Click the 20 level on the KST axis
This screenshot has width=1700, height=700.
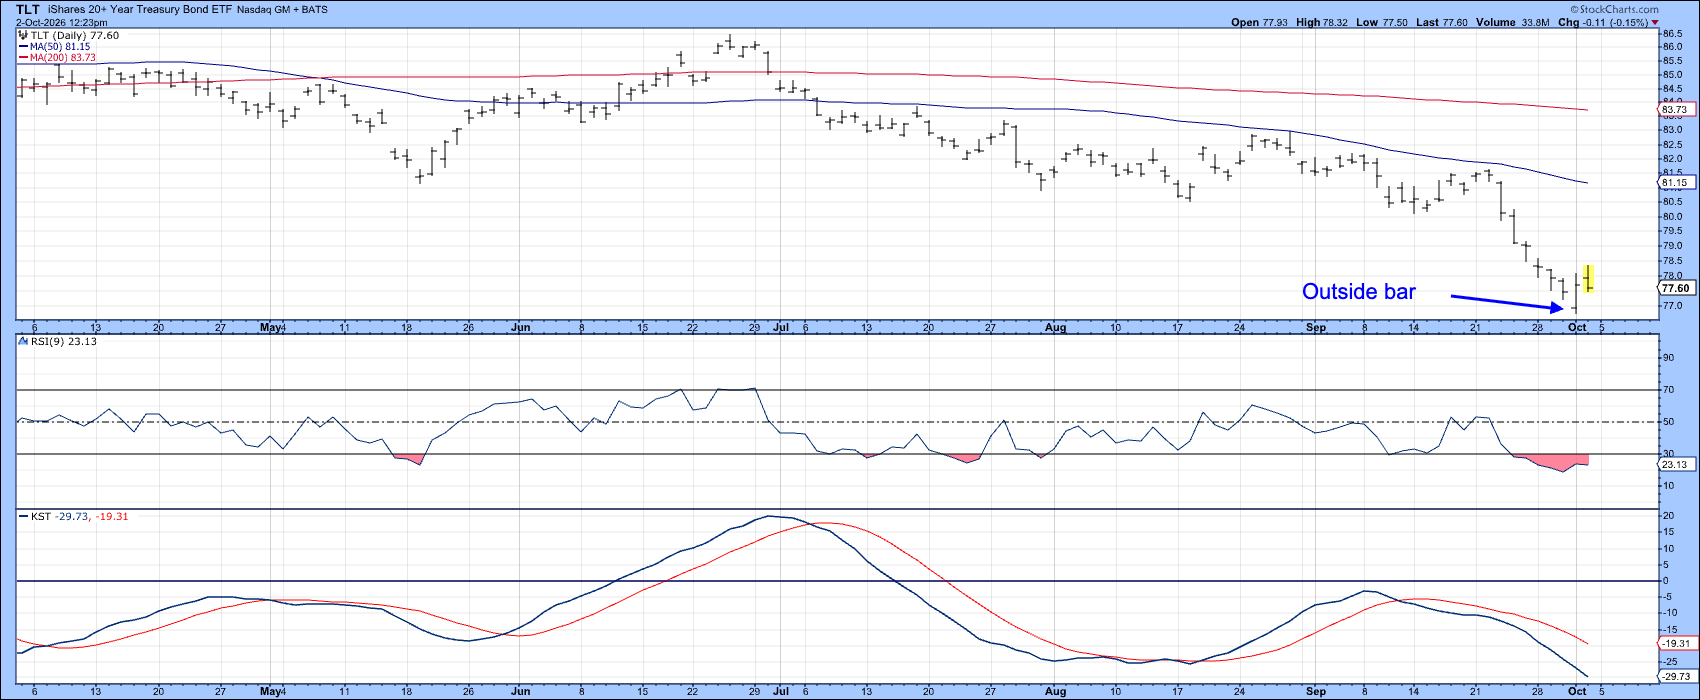click(x=1668, y=516)
